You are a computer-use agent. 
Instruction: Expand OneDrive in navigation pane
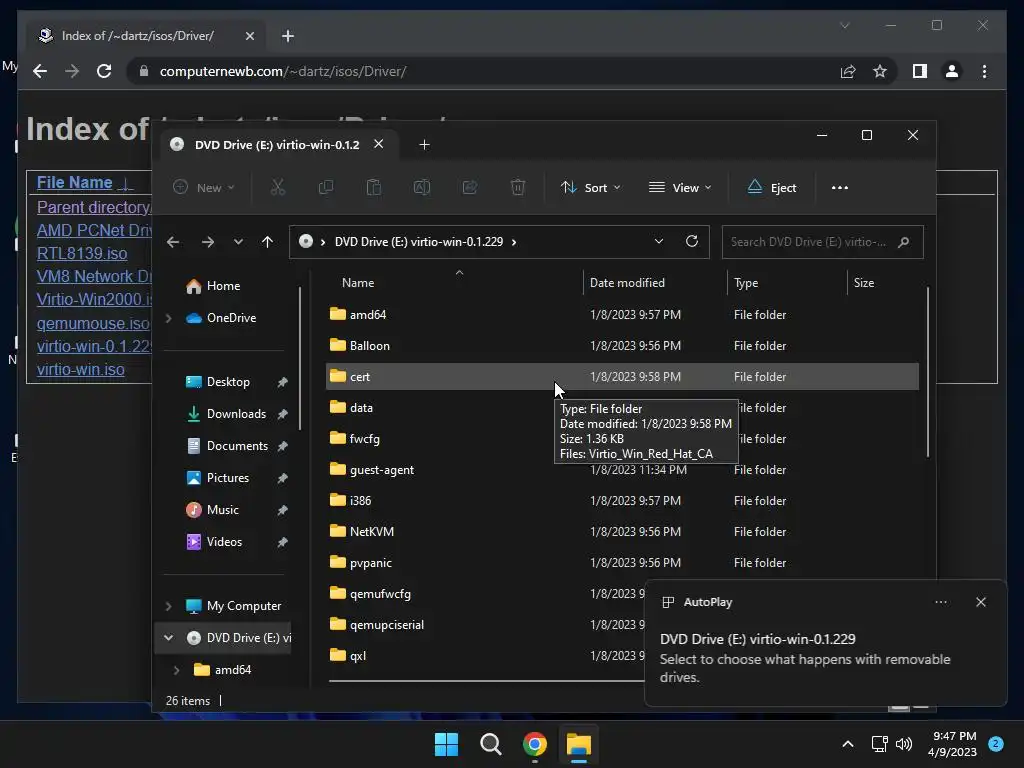coord(168,318)
